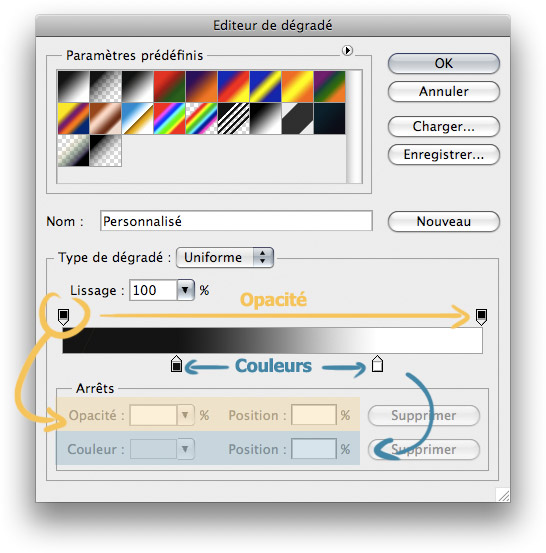Choose the diagonal stripes transparent preset
Viewport: 546px width, 553px height.
pyautogui.click(x=233, y=118)
